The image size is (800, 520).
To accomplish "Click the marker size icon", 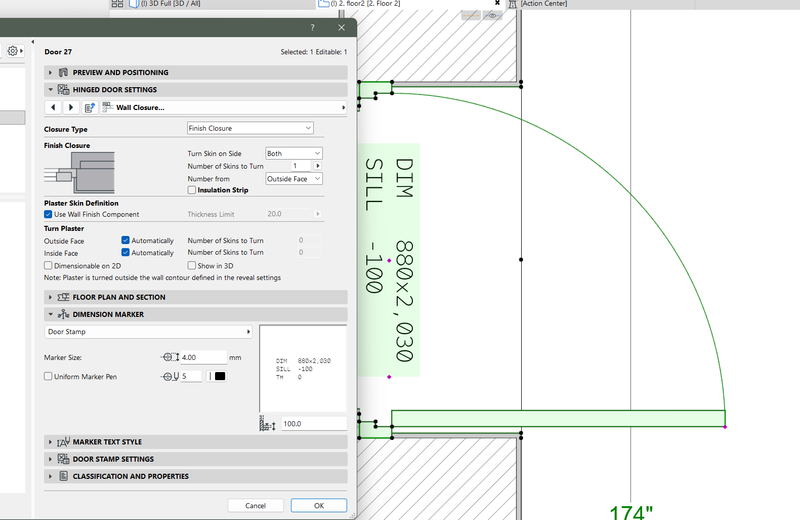I will click(169, 357).
